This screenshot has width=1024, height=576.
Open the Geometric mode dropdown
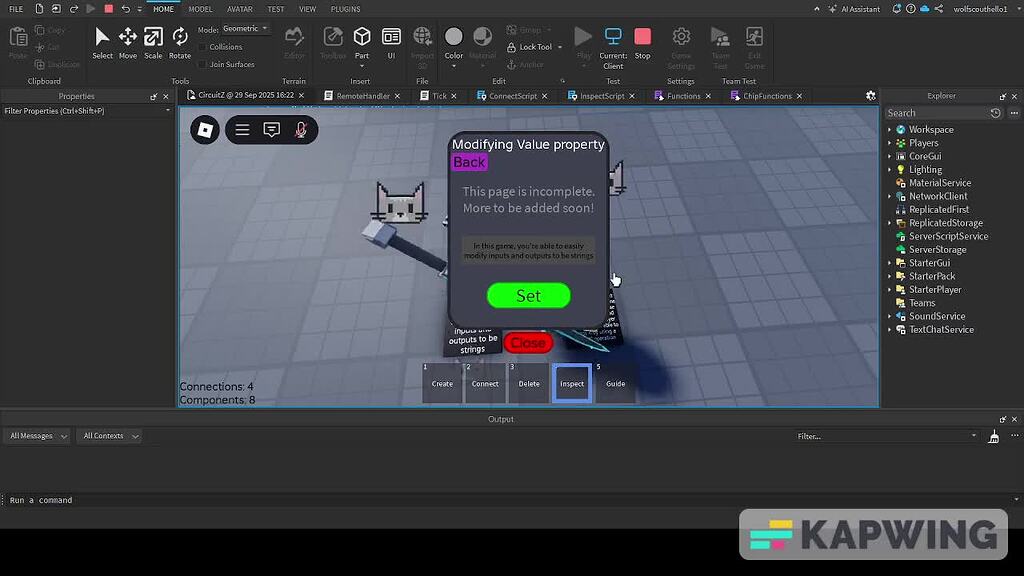[245, 29]
